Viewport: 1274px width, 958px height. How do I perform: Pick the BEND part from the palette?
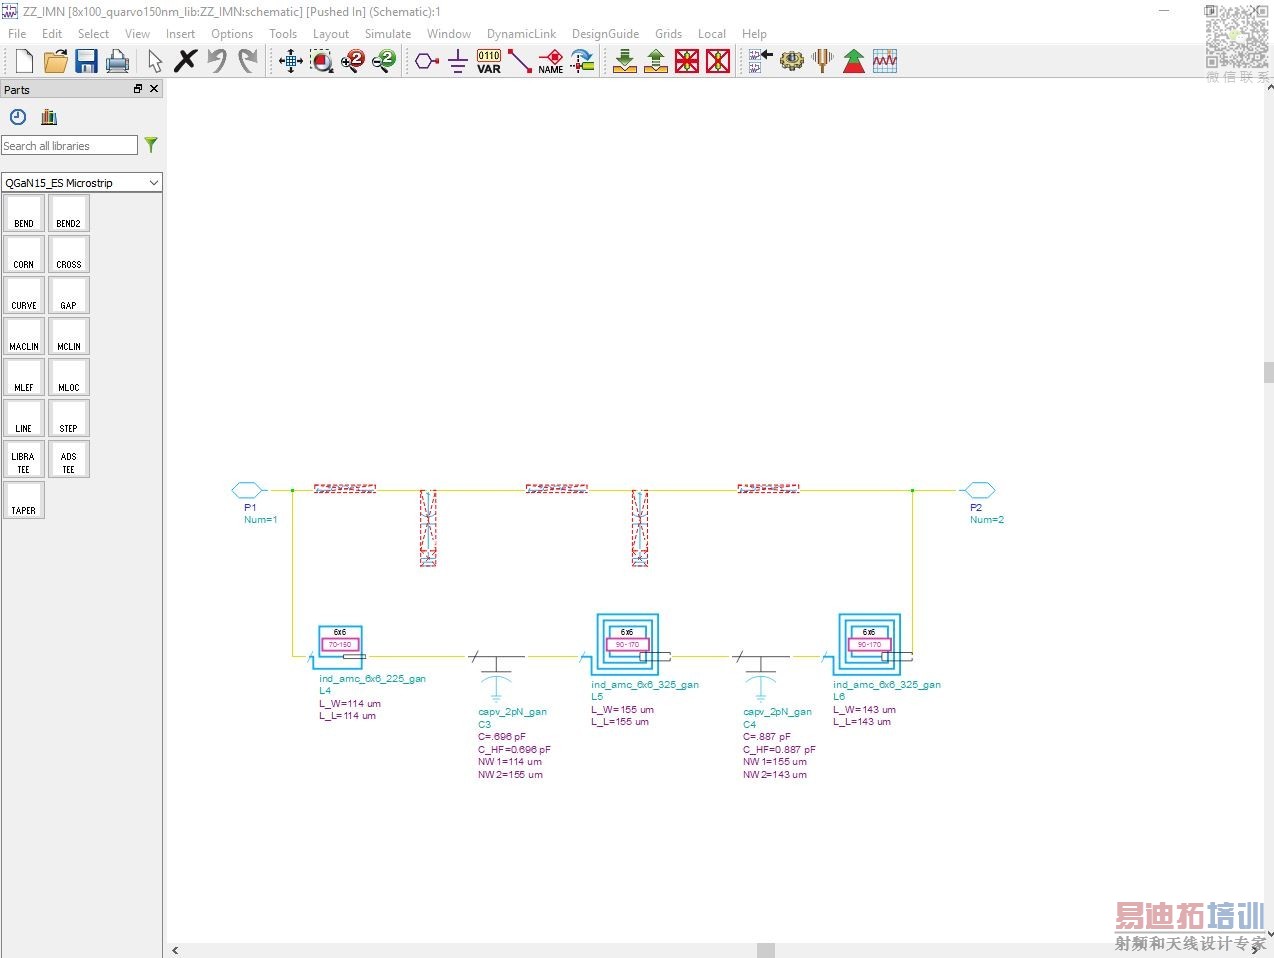[24, 213]
